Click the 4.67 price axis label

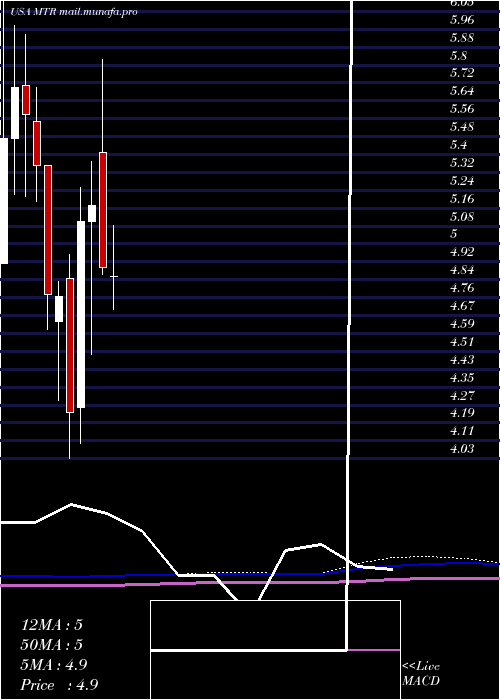[462, 306]
